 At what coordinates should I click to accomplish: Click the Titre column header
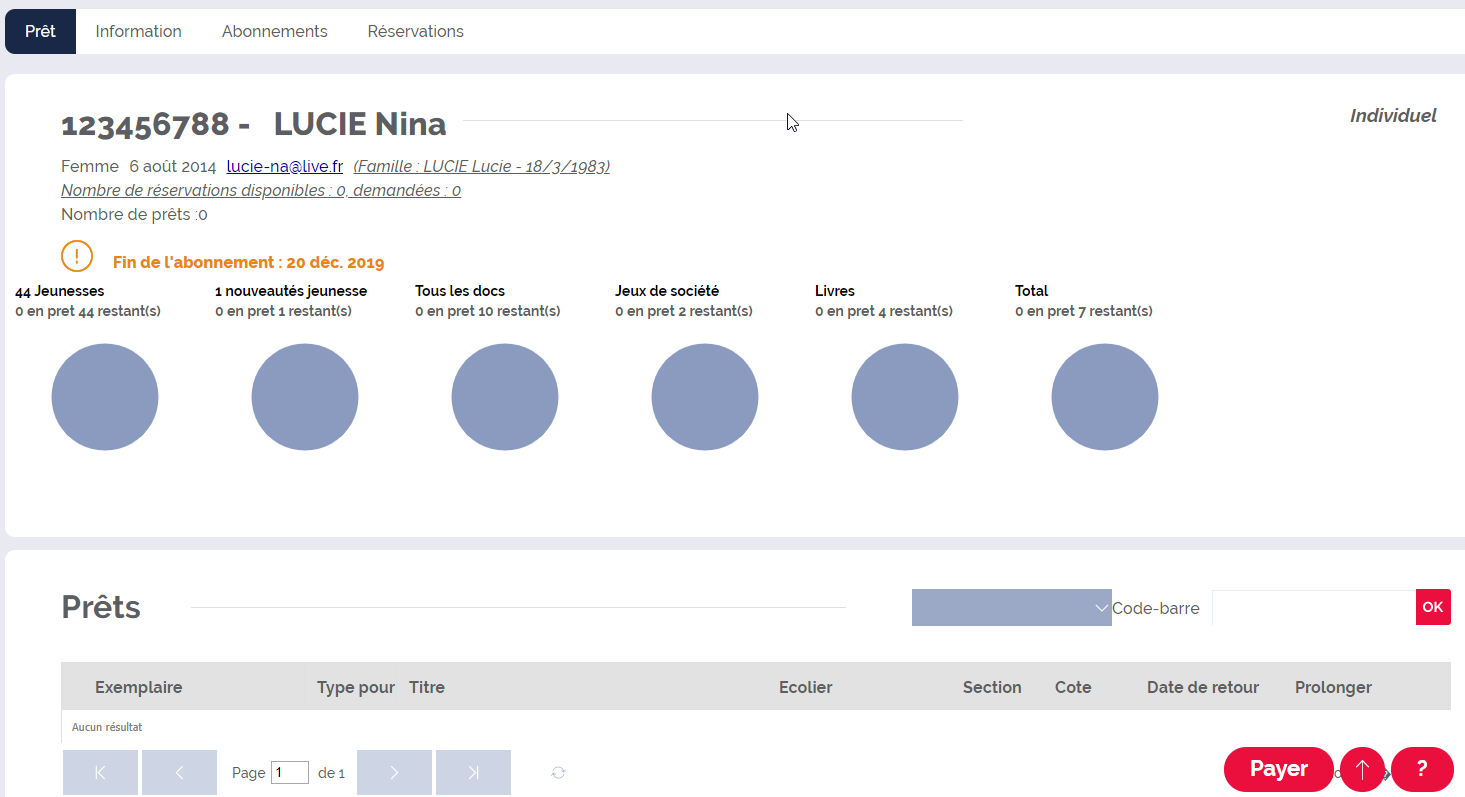click(x=427, y=687)
